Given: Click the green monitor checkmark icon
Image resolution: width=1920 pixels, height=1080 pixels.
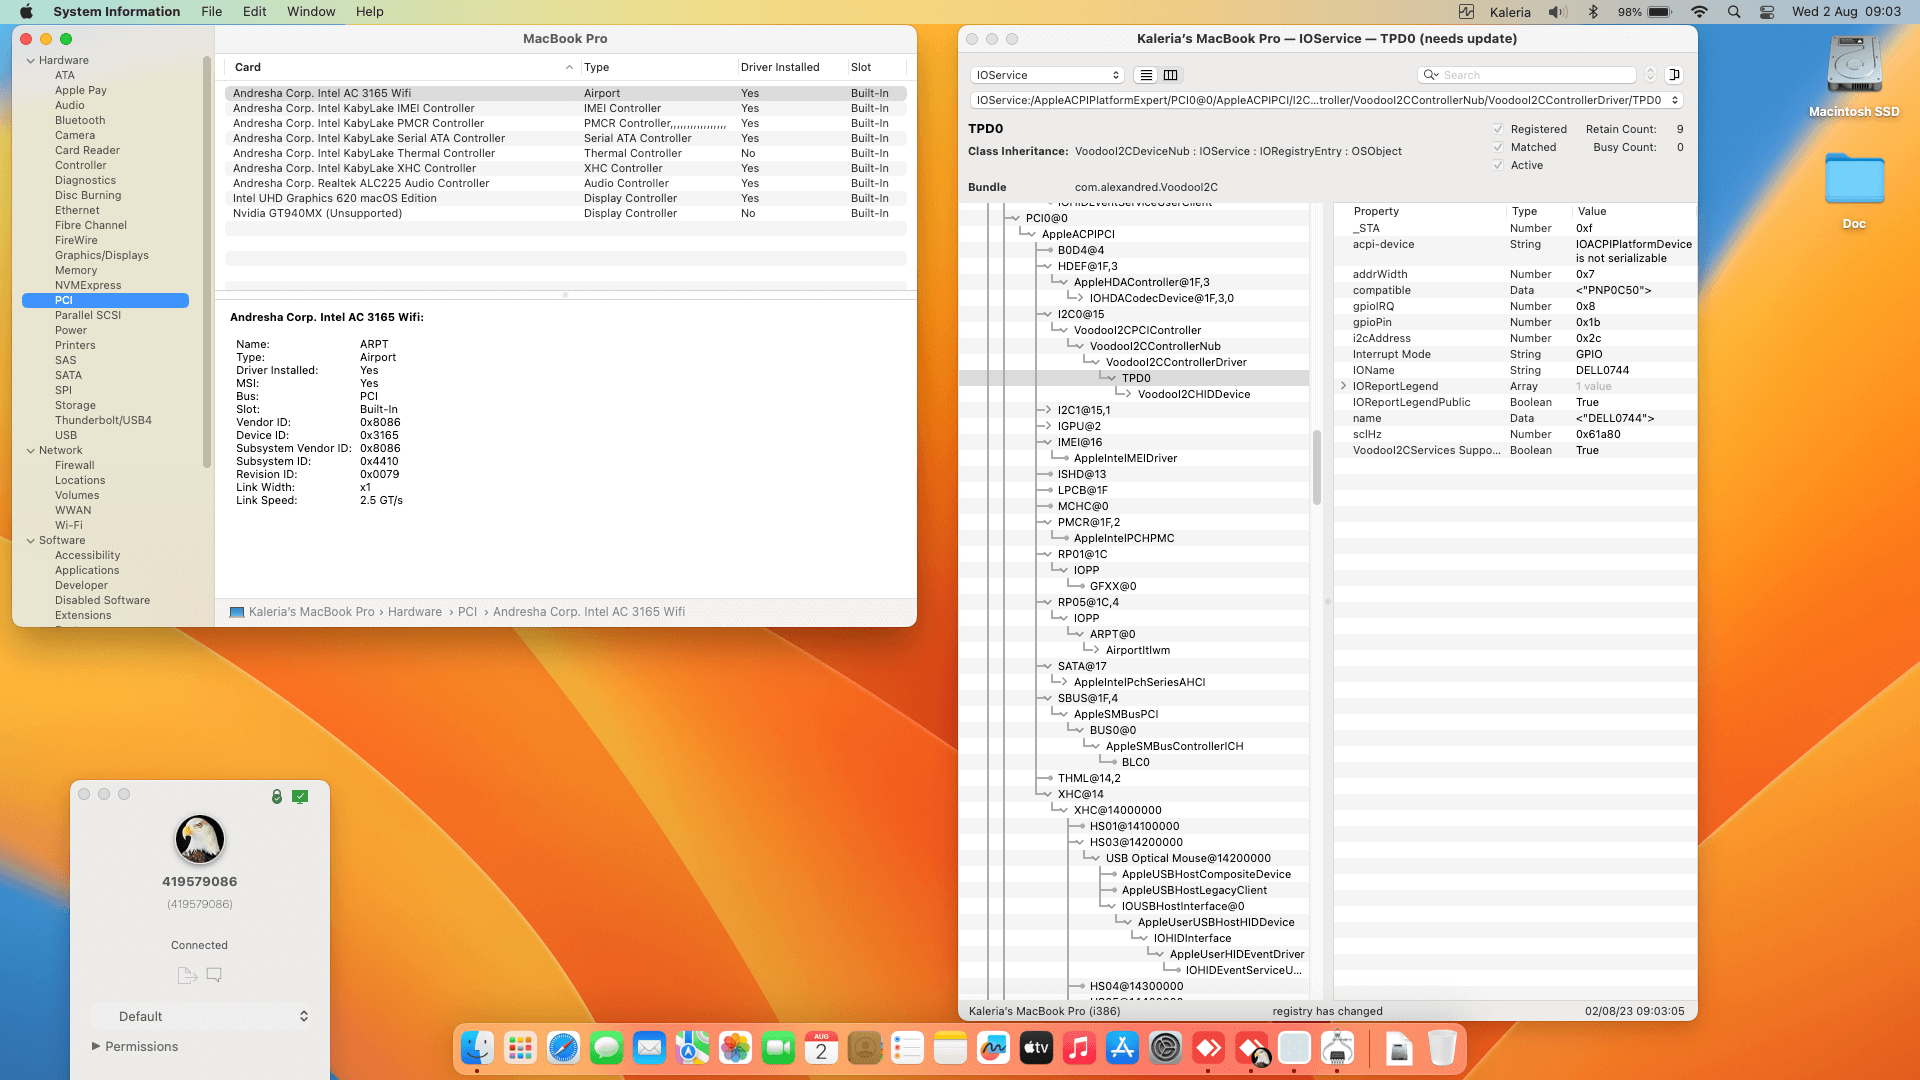Looking at the screenshot, I should tap(300, 796).
